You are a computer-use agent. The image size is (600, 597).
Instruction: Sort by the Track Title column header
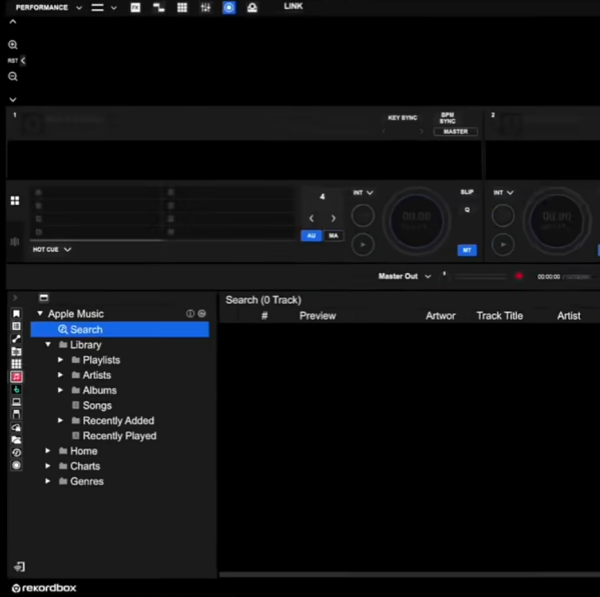[499, 316]
